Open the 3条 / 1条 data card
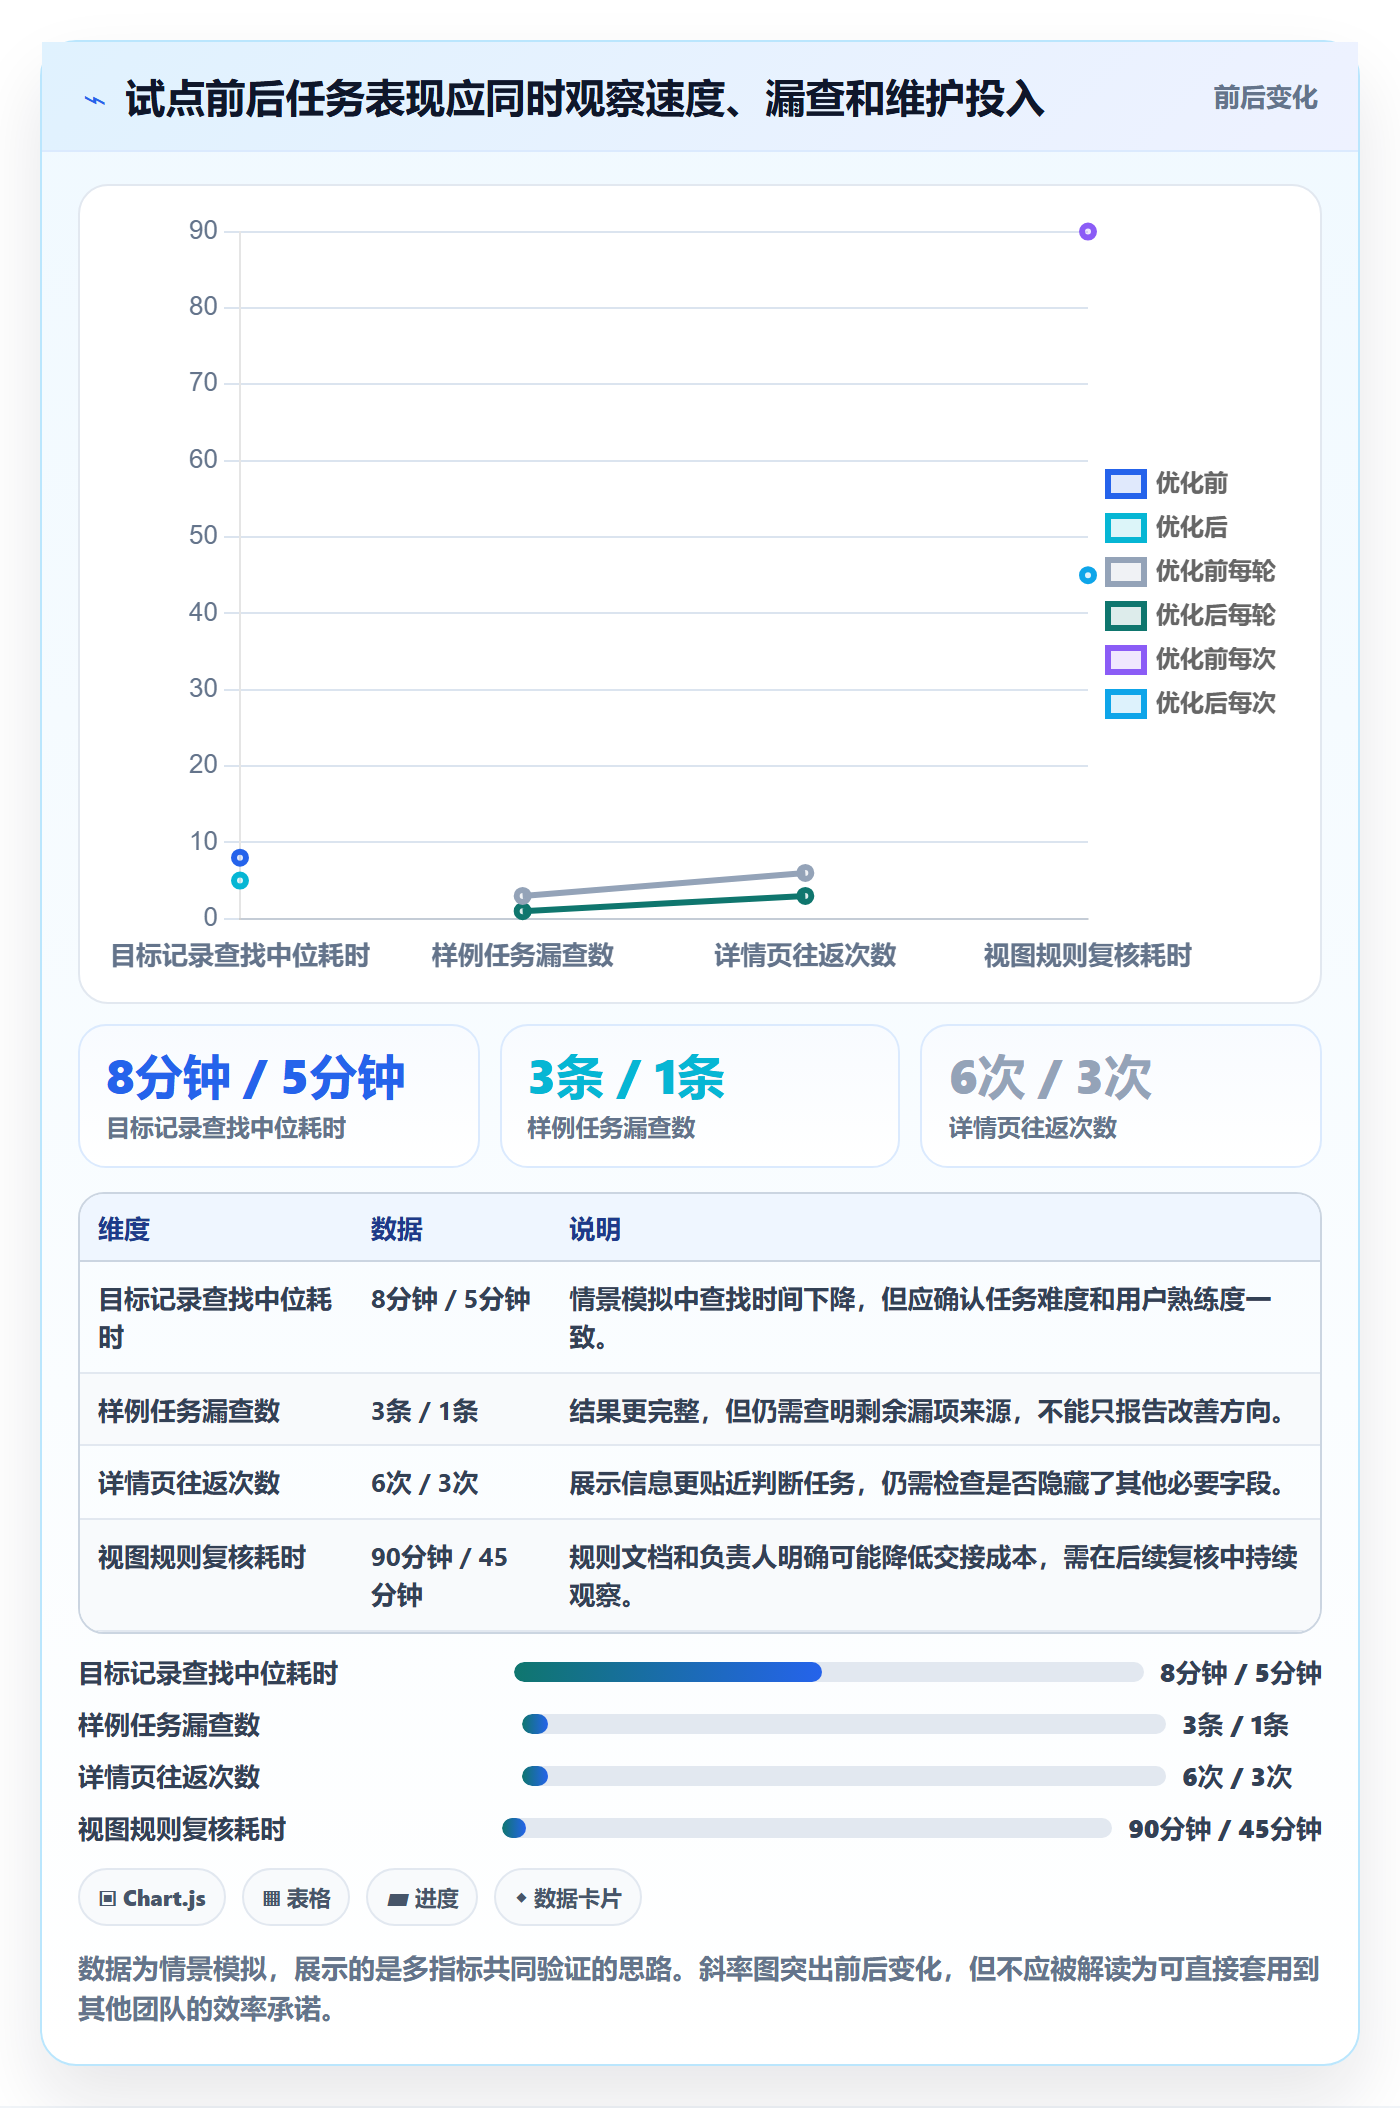Viewport: 1400px width, 2108px height. click(700, 1096)
